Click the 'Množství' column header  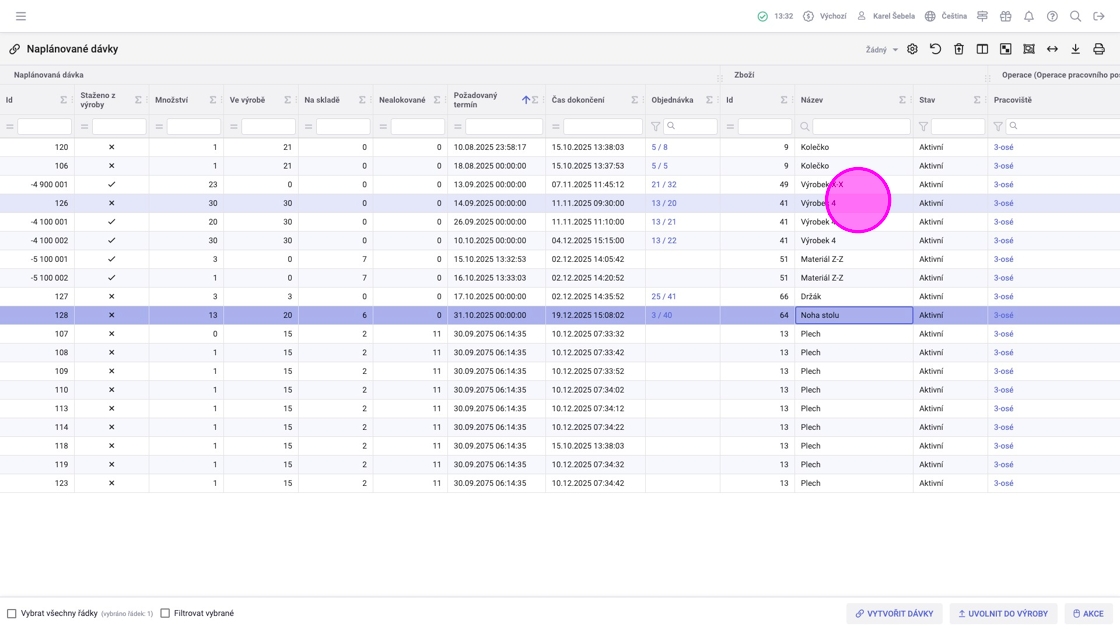click(171, 100)
